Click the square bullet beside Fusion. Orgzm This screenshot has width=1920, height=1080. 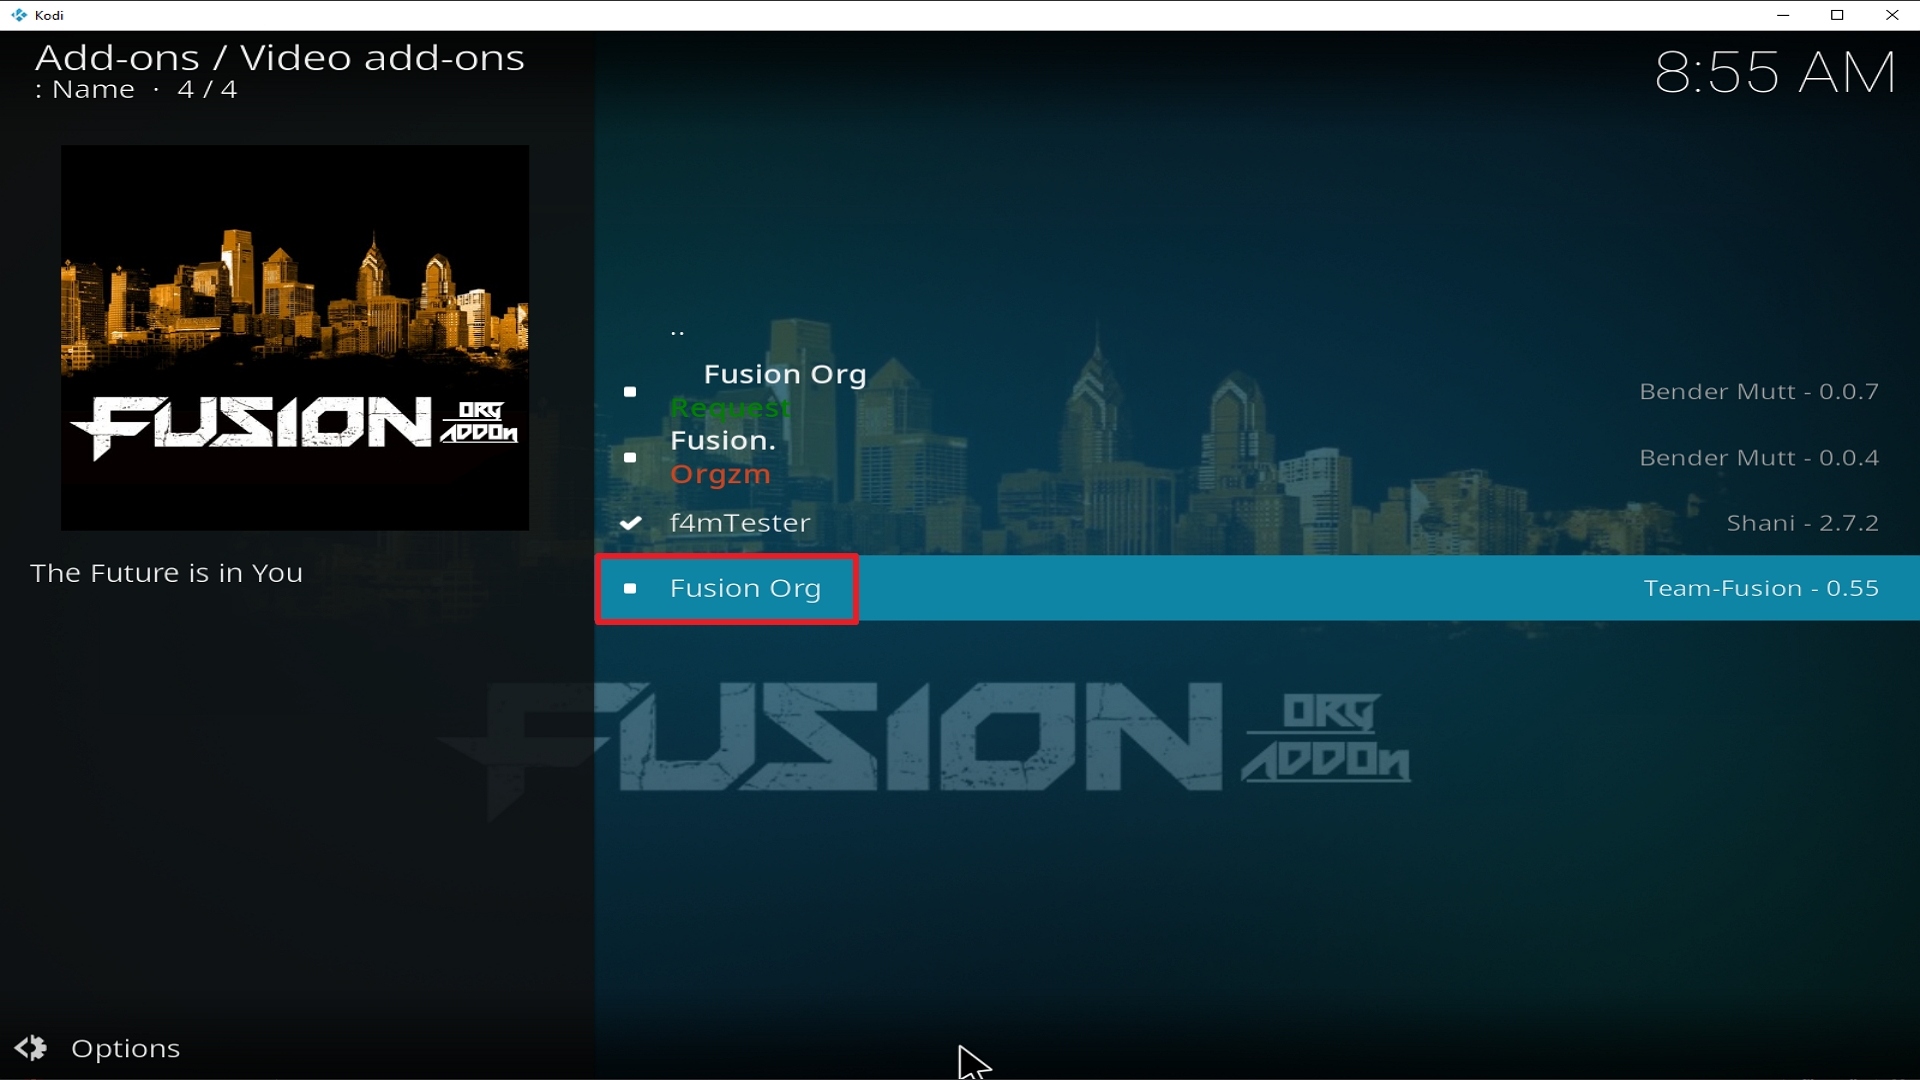(630, 458)
